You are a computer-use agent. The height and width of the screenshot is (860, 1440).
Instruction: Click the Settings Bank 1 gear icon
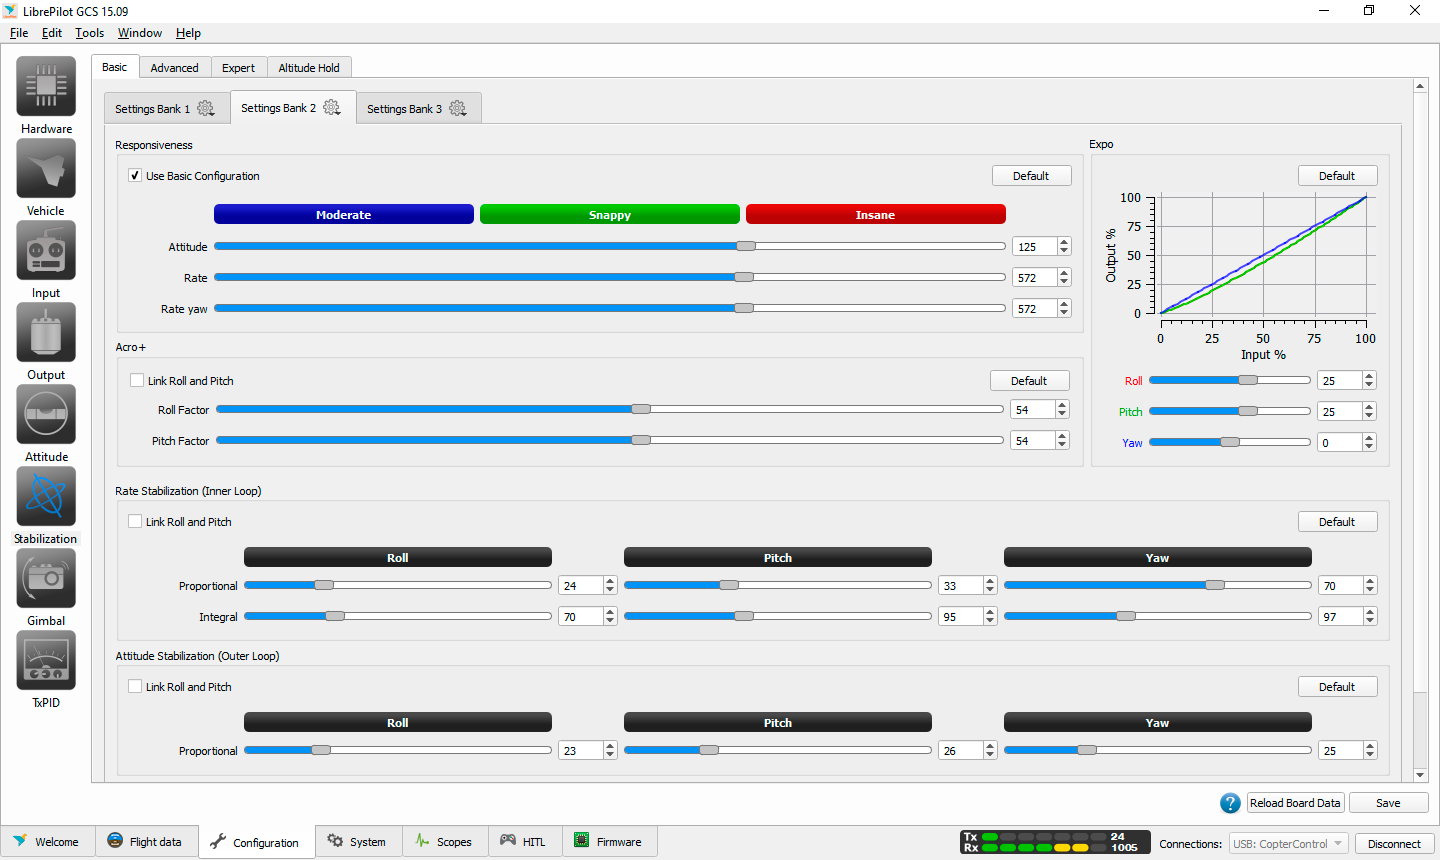(x=206, y=108)
